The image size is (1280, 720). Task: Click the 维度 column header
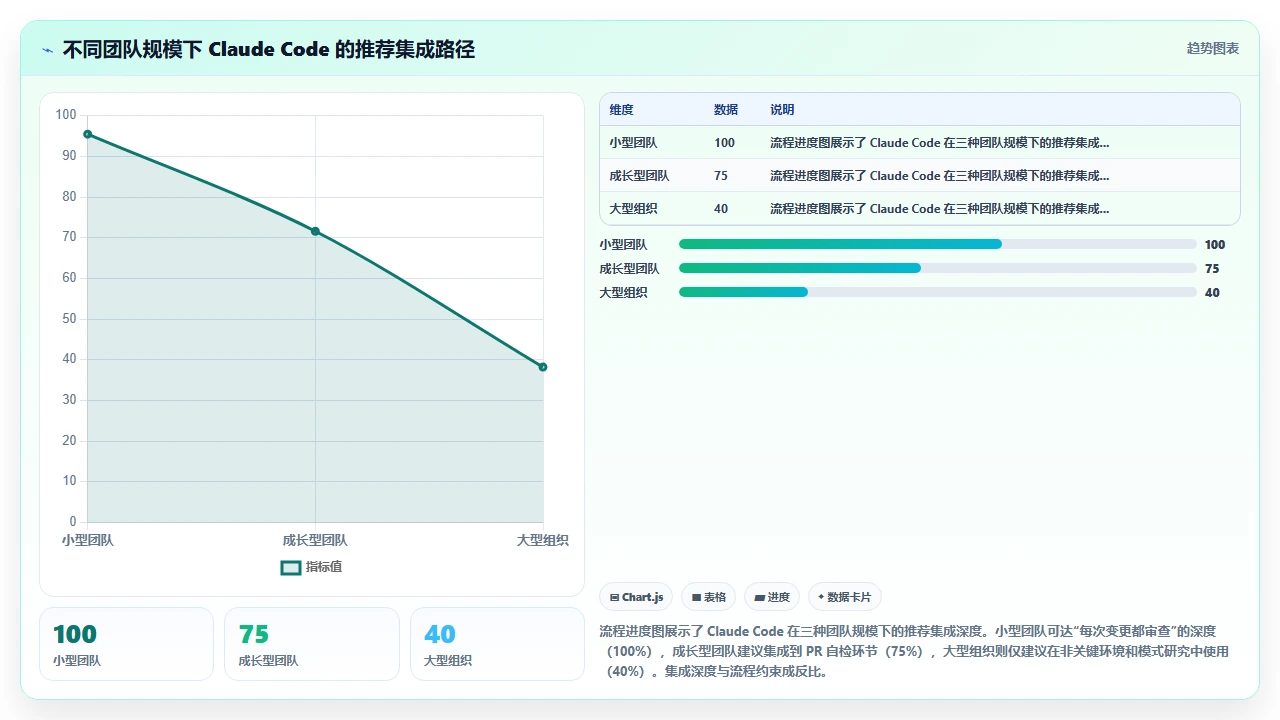621,110
